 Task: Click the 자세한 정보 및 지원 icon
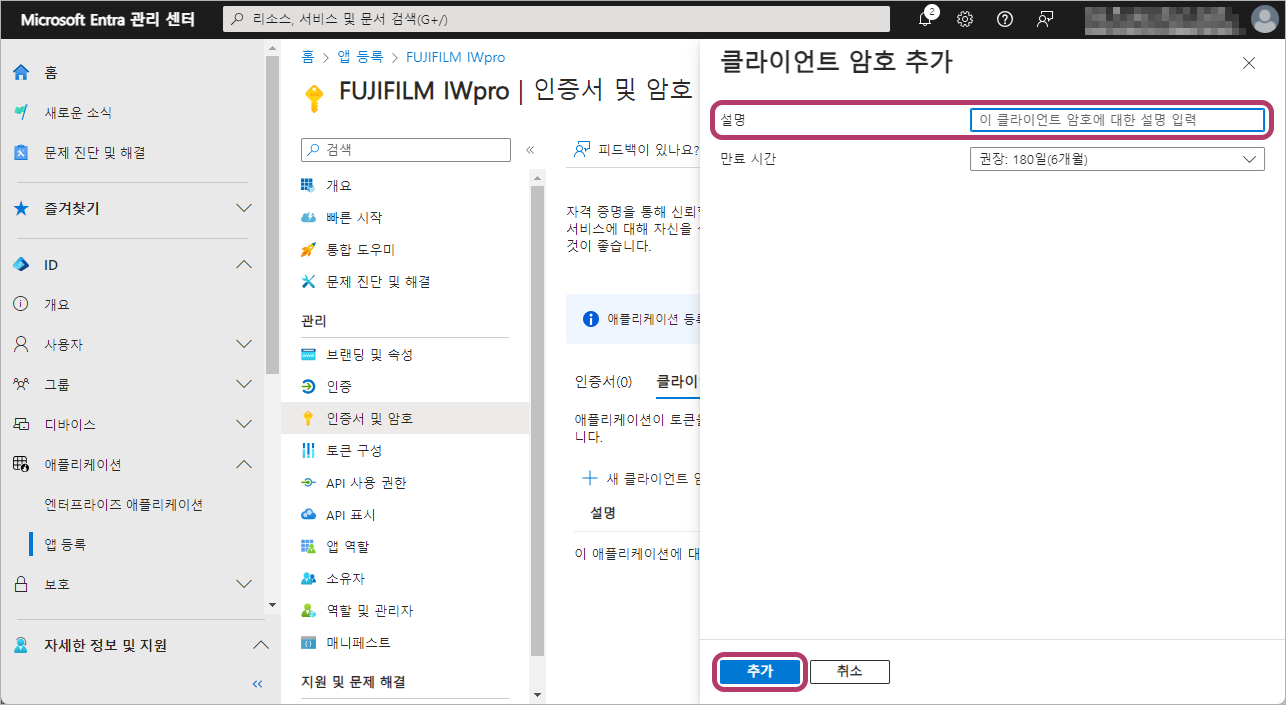[21, 645]
